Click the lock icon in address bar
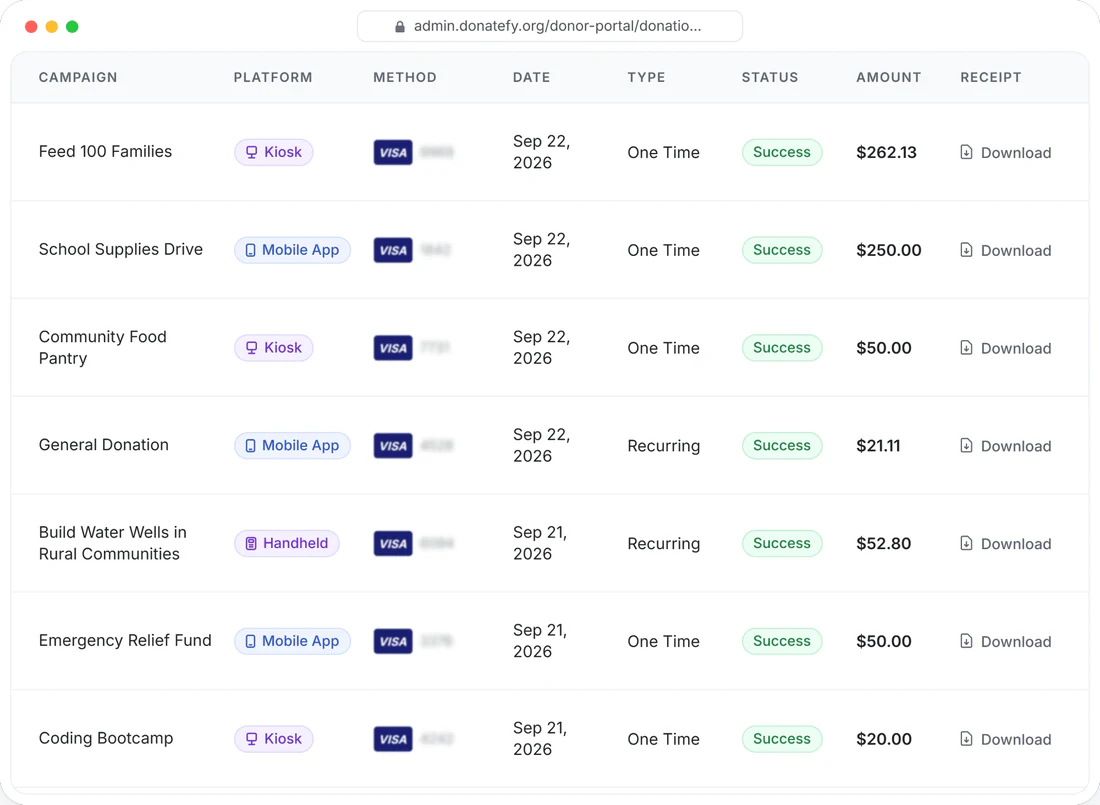The image size is (1100, 805). click(x=400, y=27)
